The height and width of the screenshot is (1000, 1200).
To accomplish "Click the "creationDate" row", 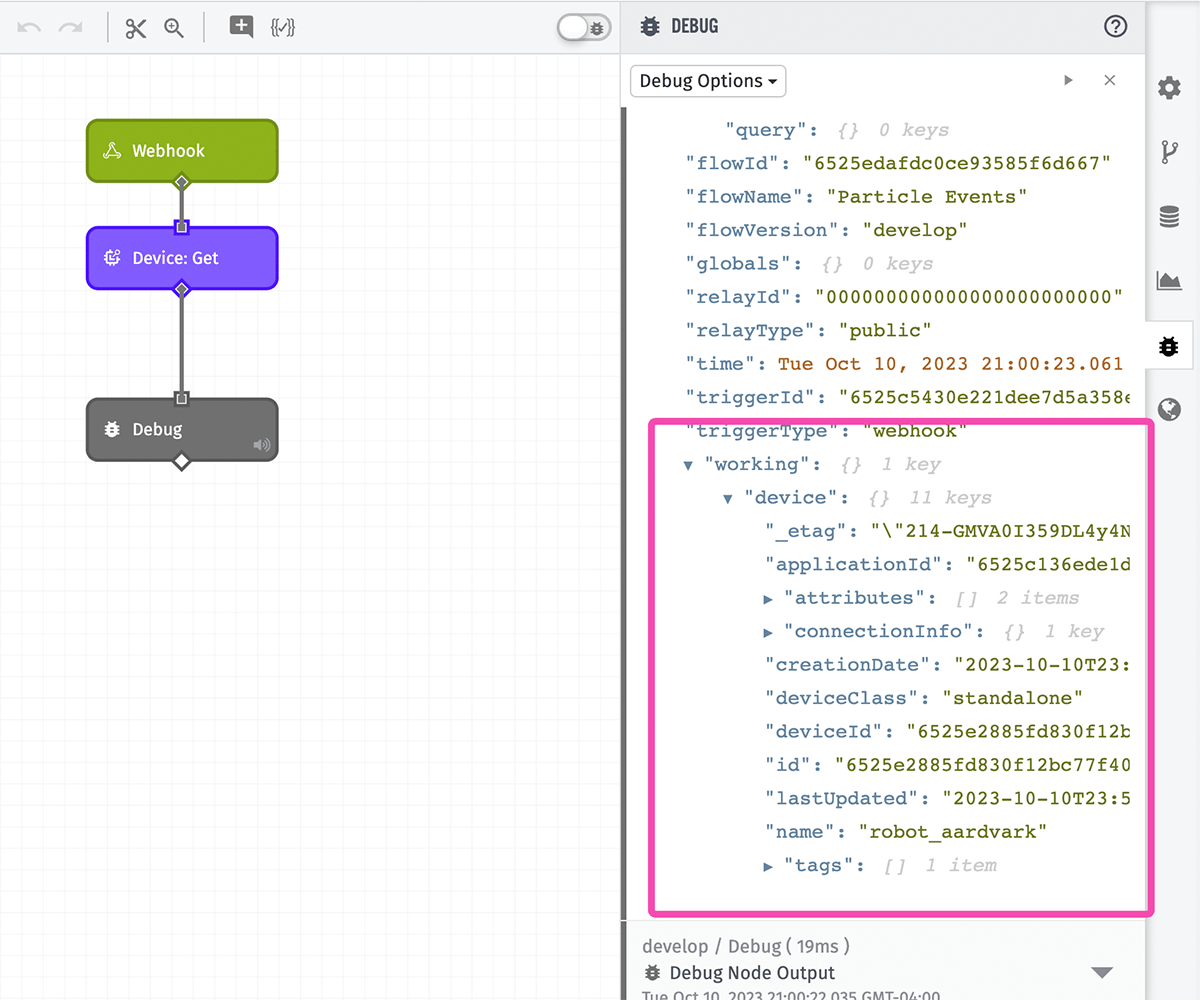I will click(x=948, y=665).
